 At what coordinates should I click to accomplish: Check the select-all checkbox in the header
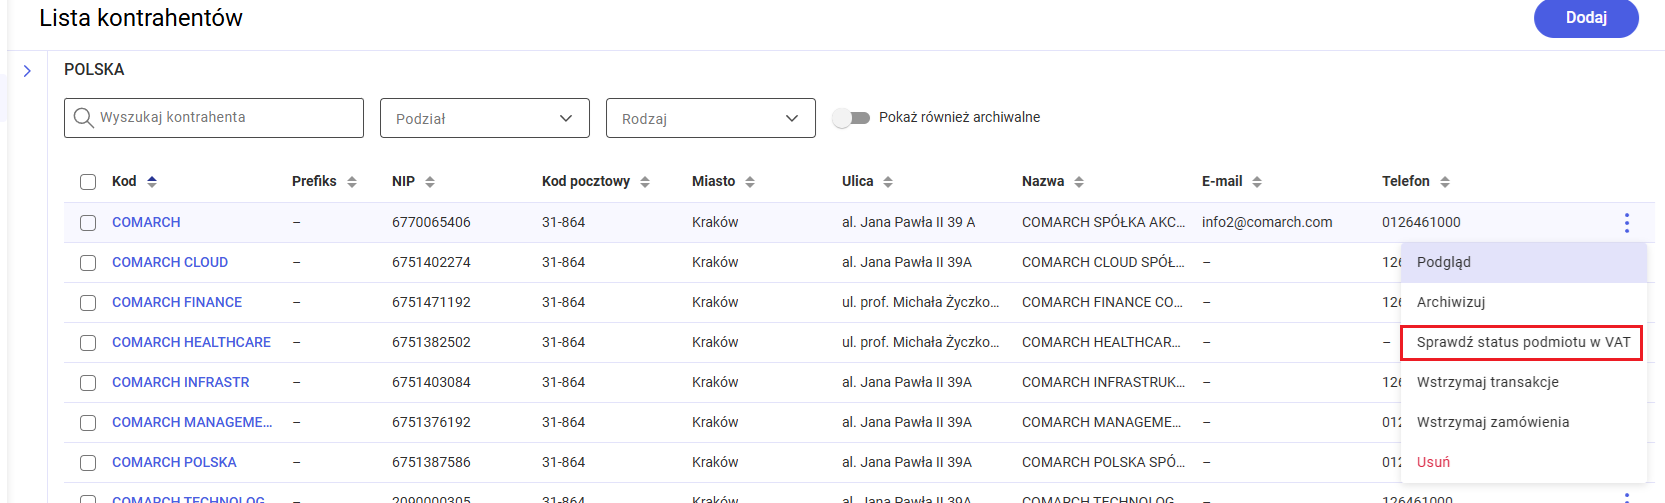click(88, 182)
